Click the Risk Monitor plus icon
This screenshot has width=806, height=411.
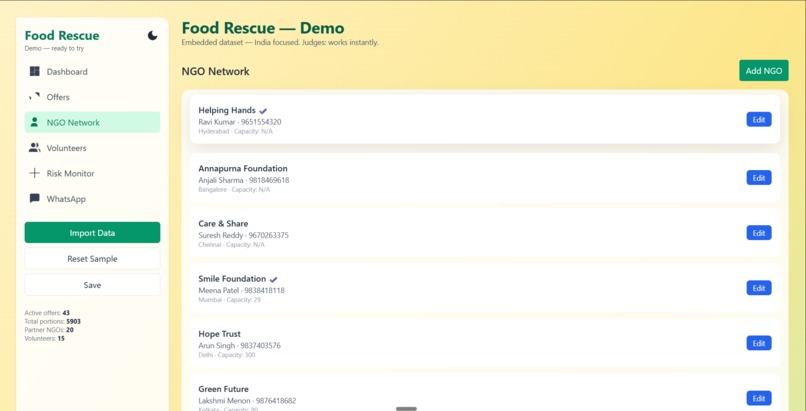(x=34, y=173)
